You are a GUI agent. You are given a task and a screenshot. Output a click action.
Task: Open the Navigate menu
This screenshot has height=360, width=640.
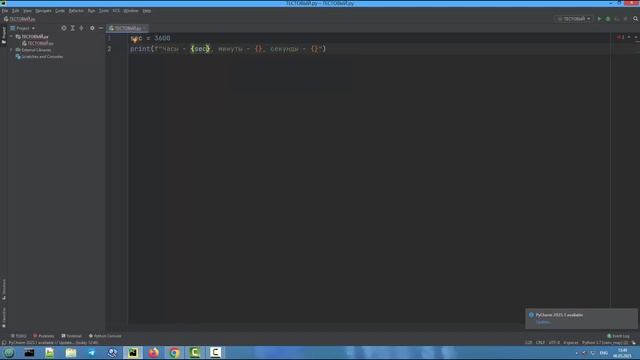click(x=43, y=11)
